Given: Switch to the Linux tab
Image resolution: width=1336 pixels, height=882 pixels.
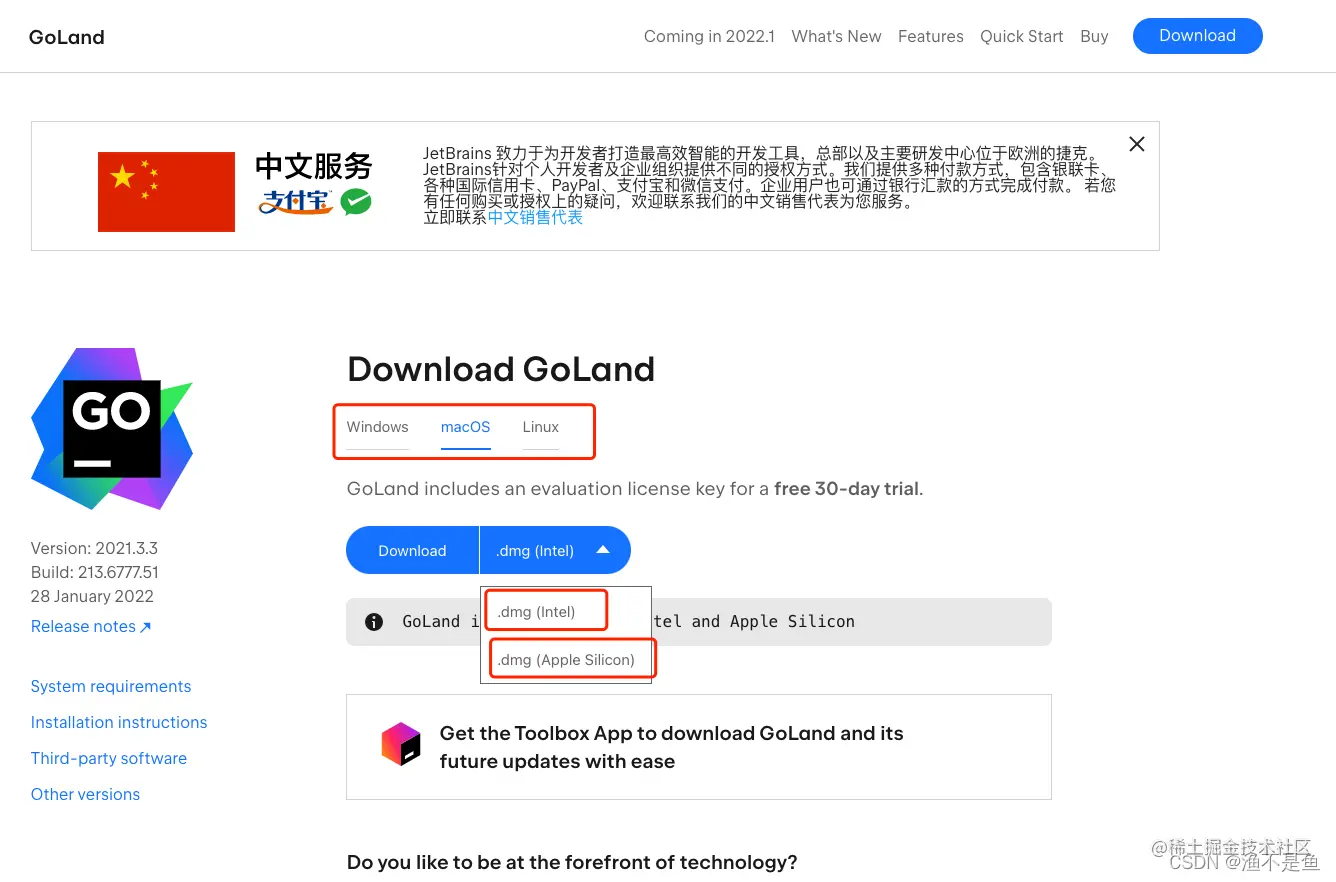Looking at the screenshot, I should (540, 427).
